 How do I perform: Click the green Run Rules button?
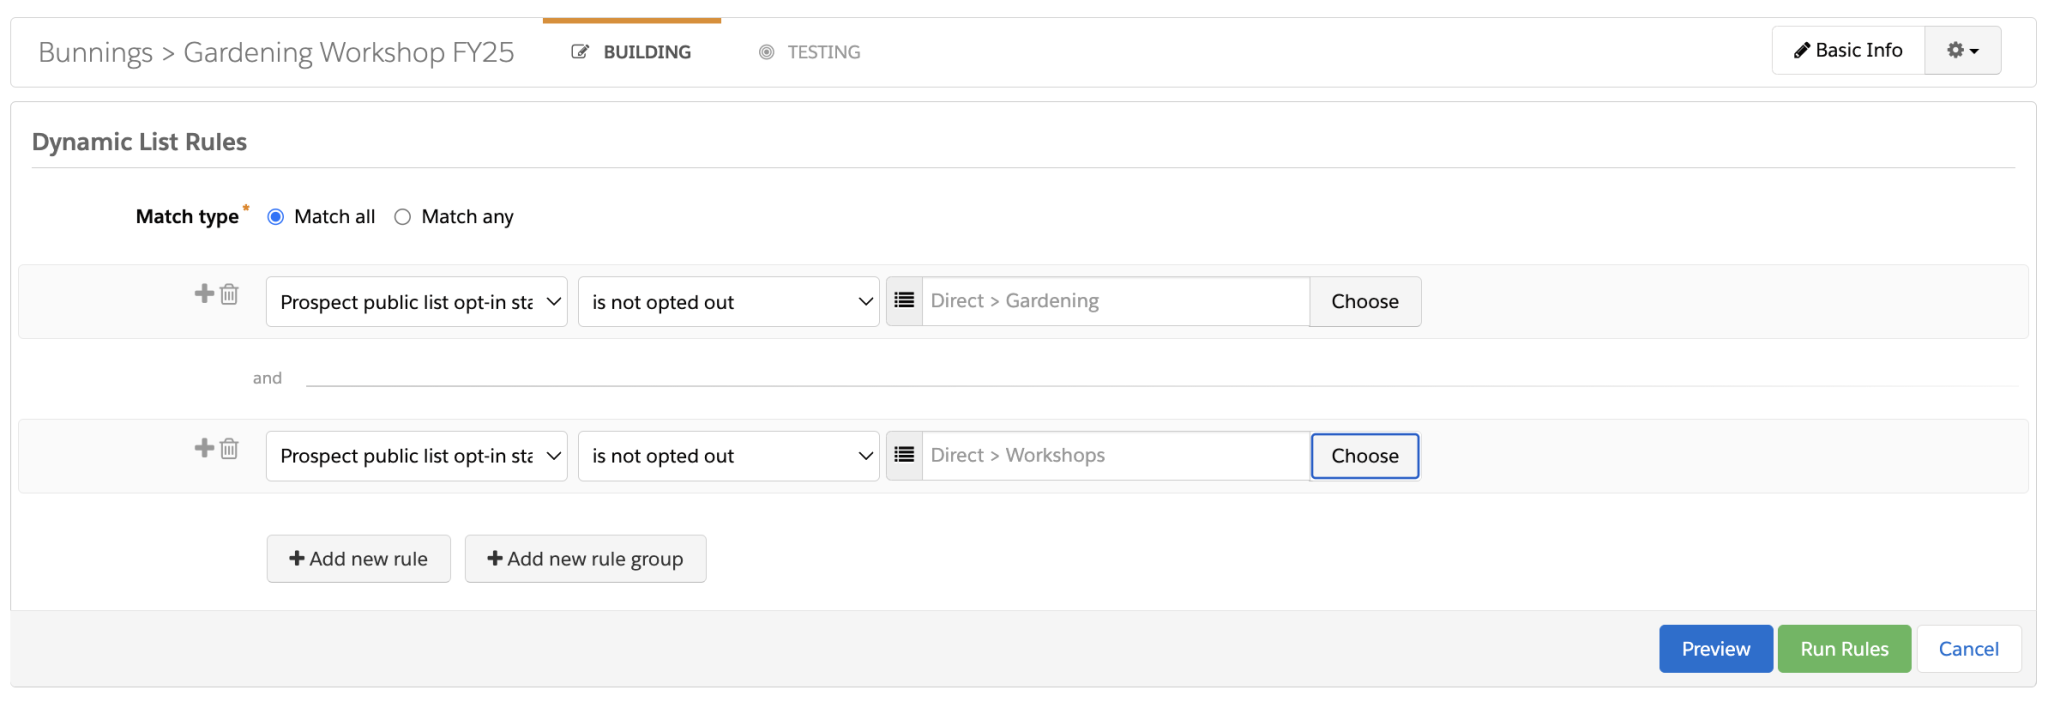1844,649
